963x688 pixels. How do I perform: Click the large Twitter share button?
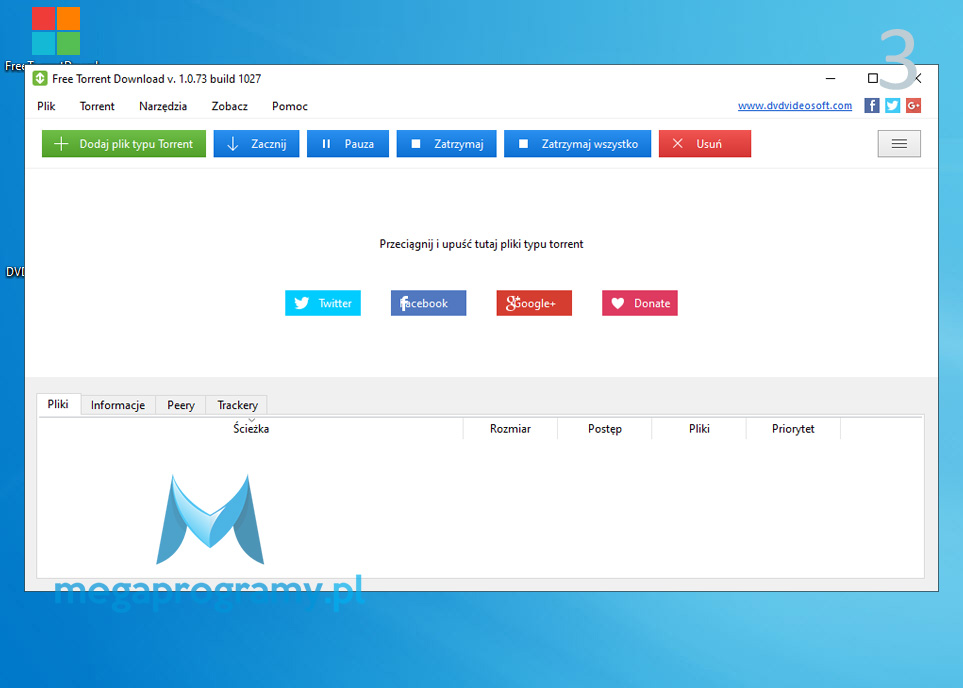click(x=323, y=303)
